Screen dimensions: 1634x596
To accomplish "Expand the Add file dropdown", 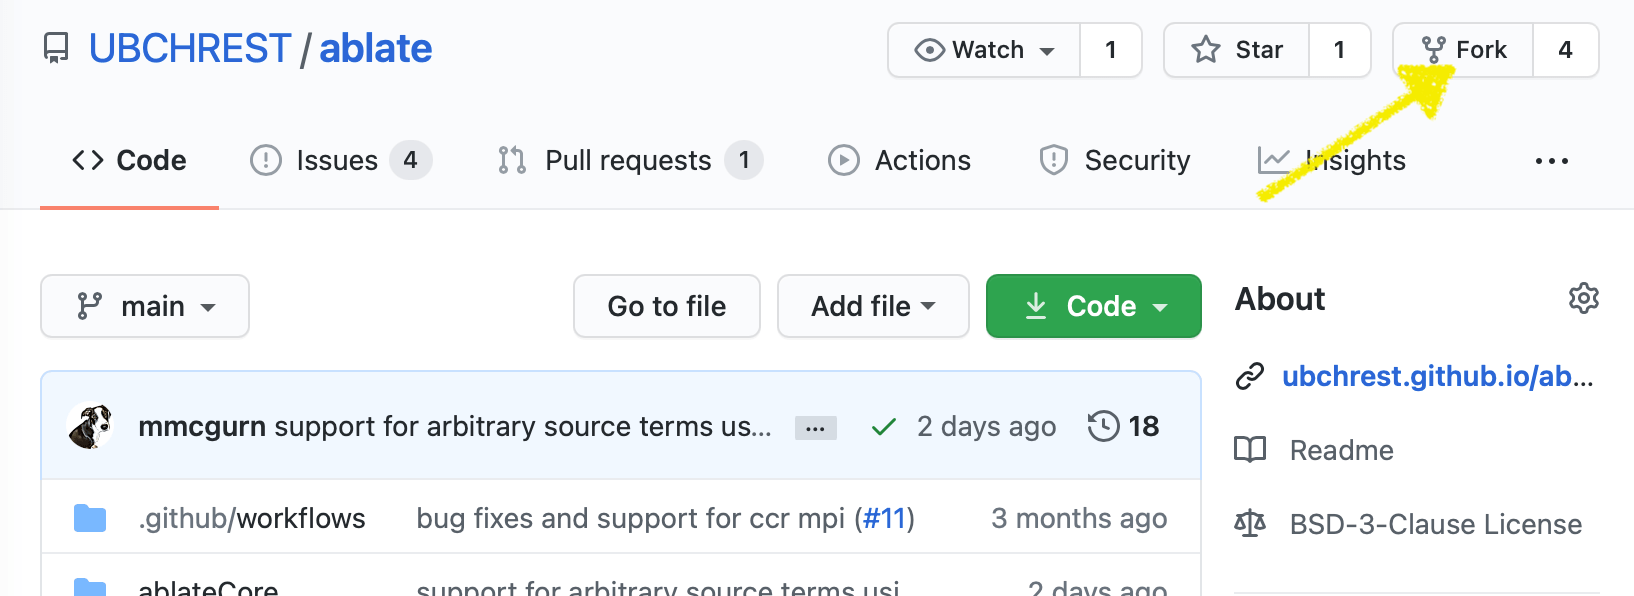I will [873, 306].
